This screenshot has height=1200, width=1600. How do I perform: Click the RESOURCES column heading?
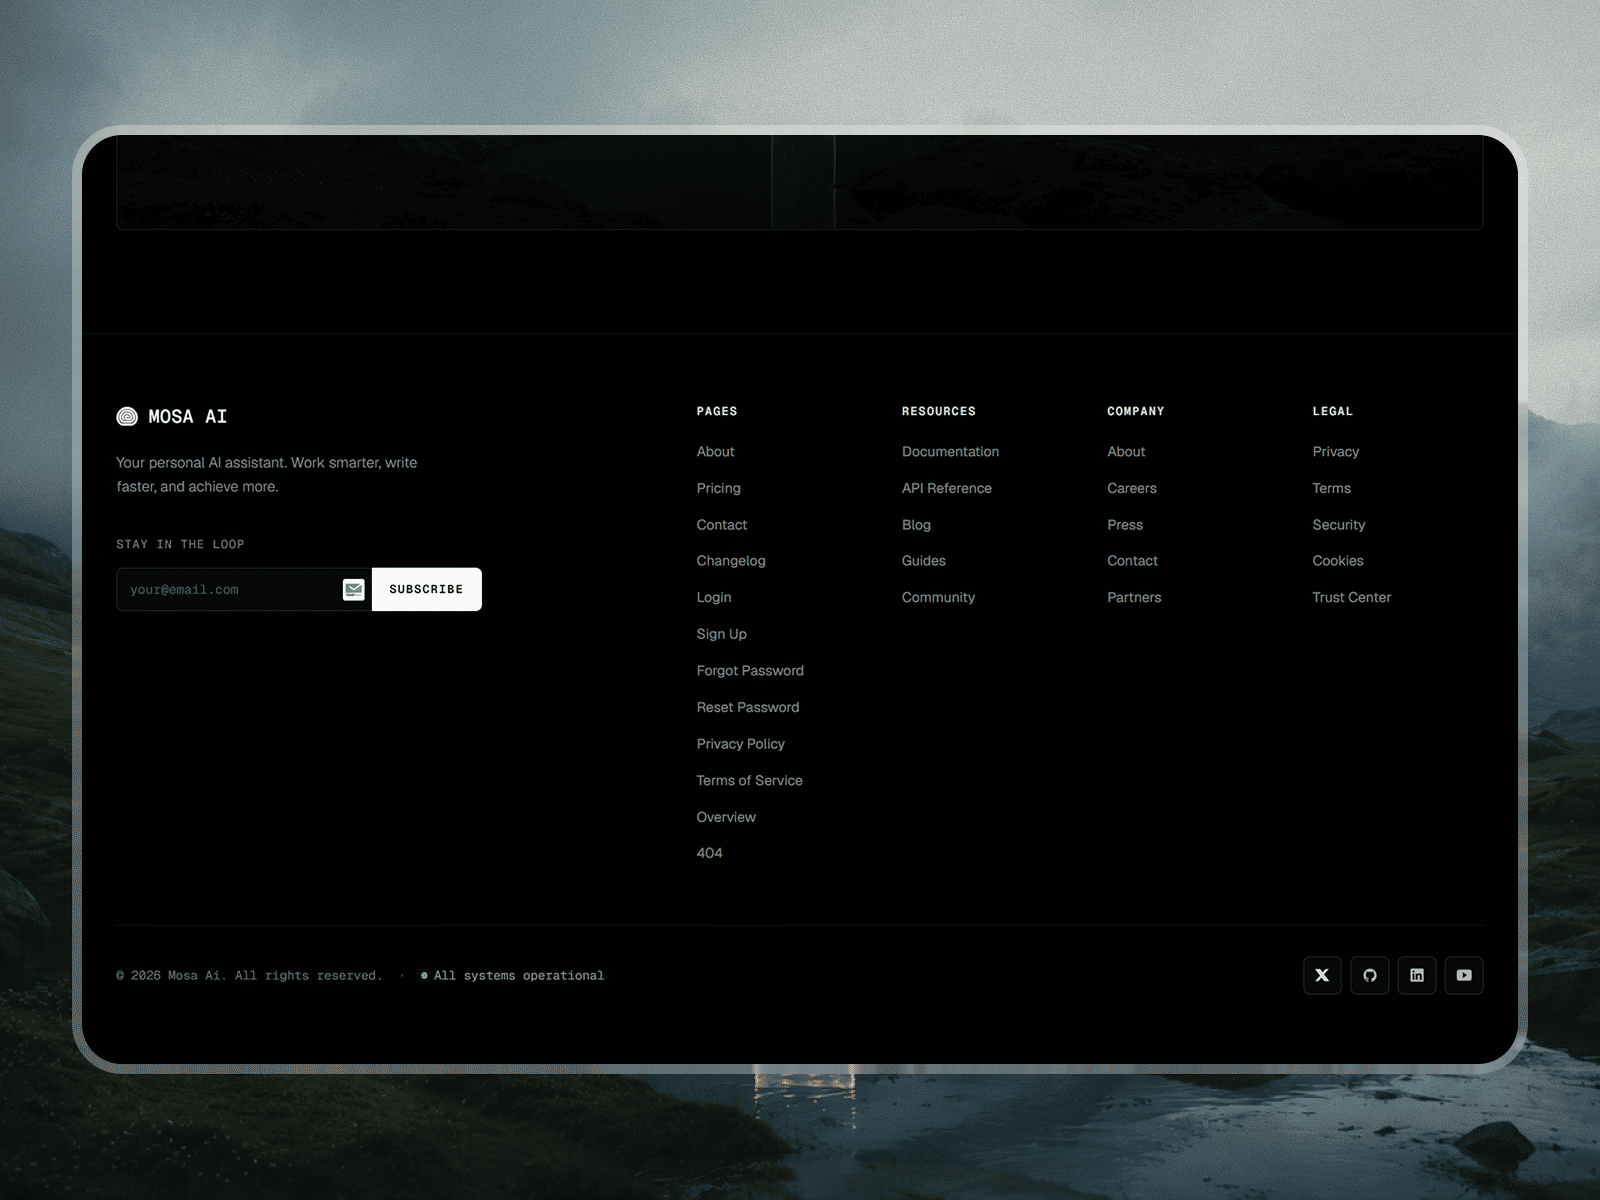coord(939,411)
